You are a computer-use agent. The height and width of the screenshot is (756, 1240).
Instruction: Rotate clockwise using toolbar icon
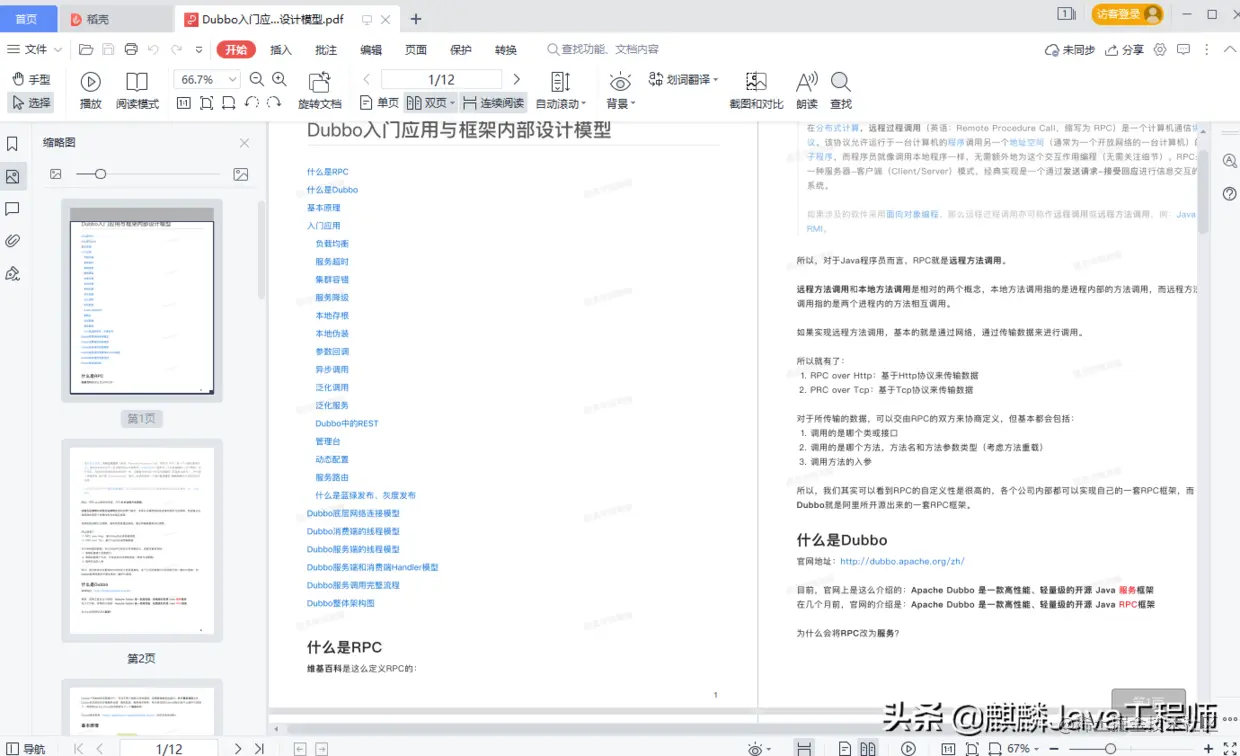274,103
